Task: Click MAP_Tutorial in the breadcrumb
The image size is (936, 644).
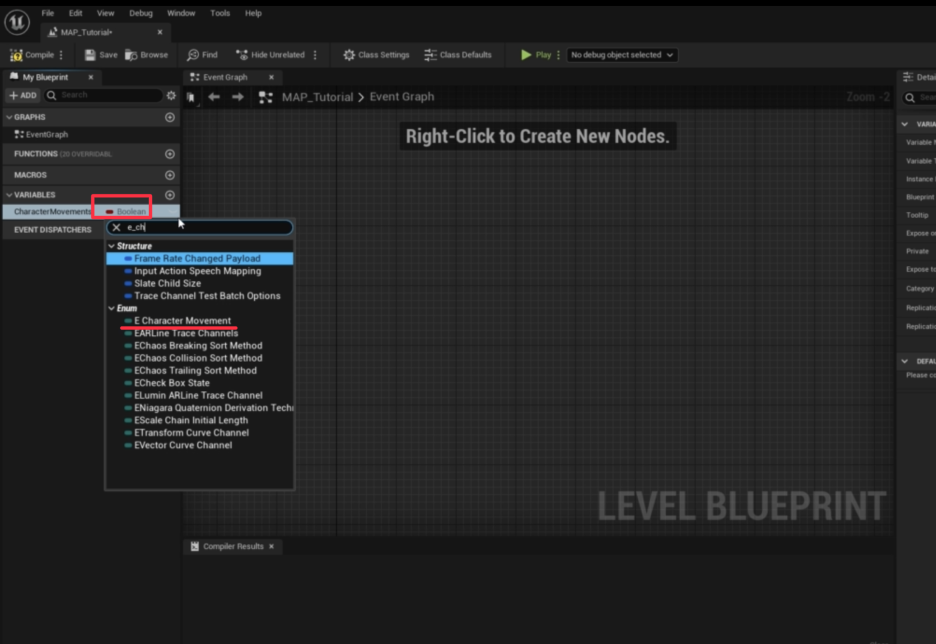Action: tap(317, 97)
